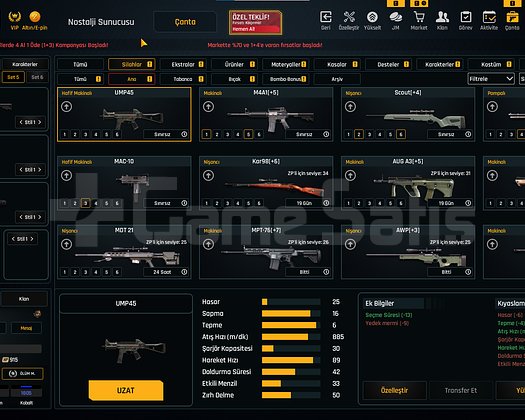Click info icon on UMP45 card
525x420 pixels.
tap(184, 134)
